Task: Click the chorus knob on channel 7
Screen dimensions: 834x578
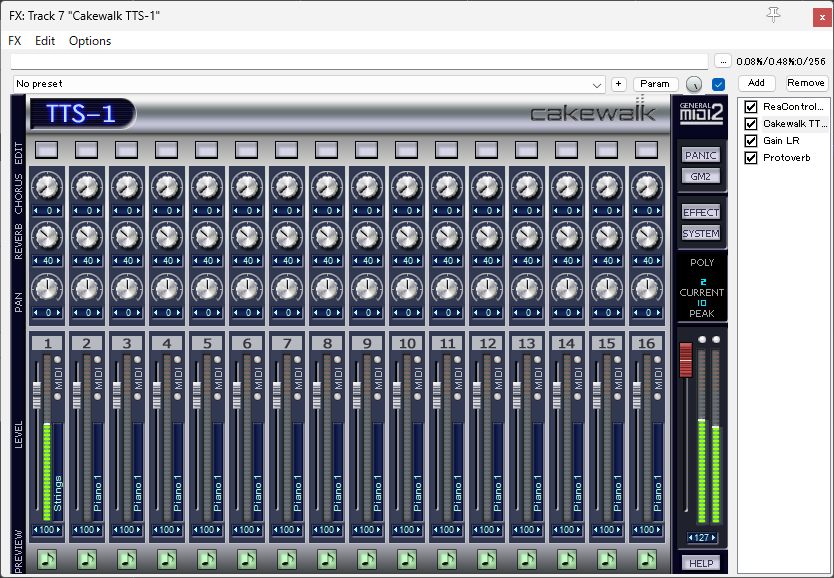Action: (x=287, y=187)
